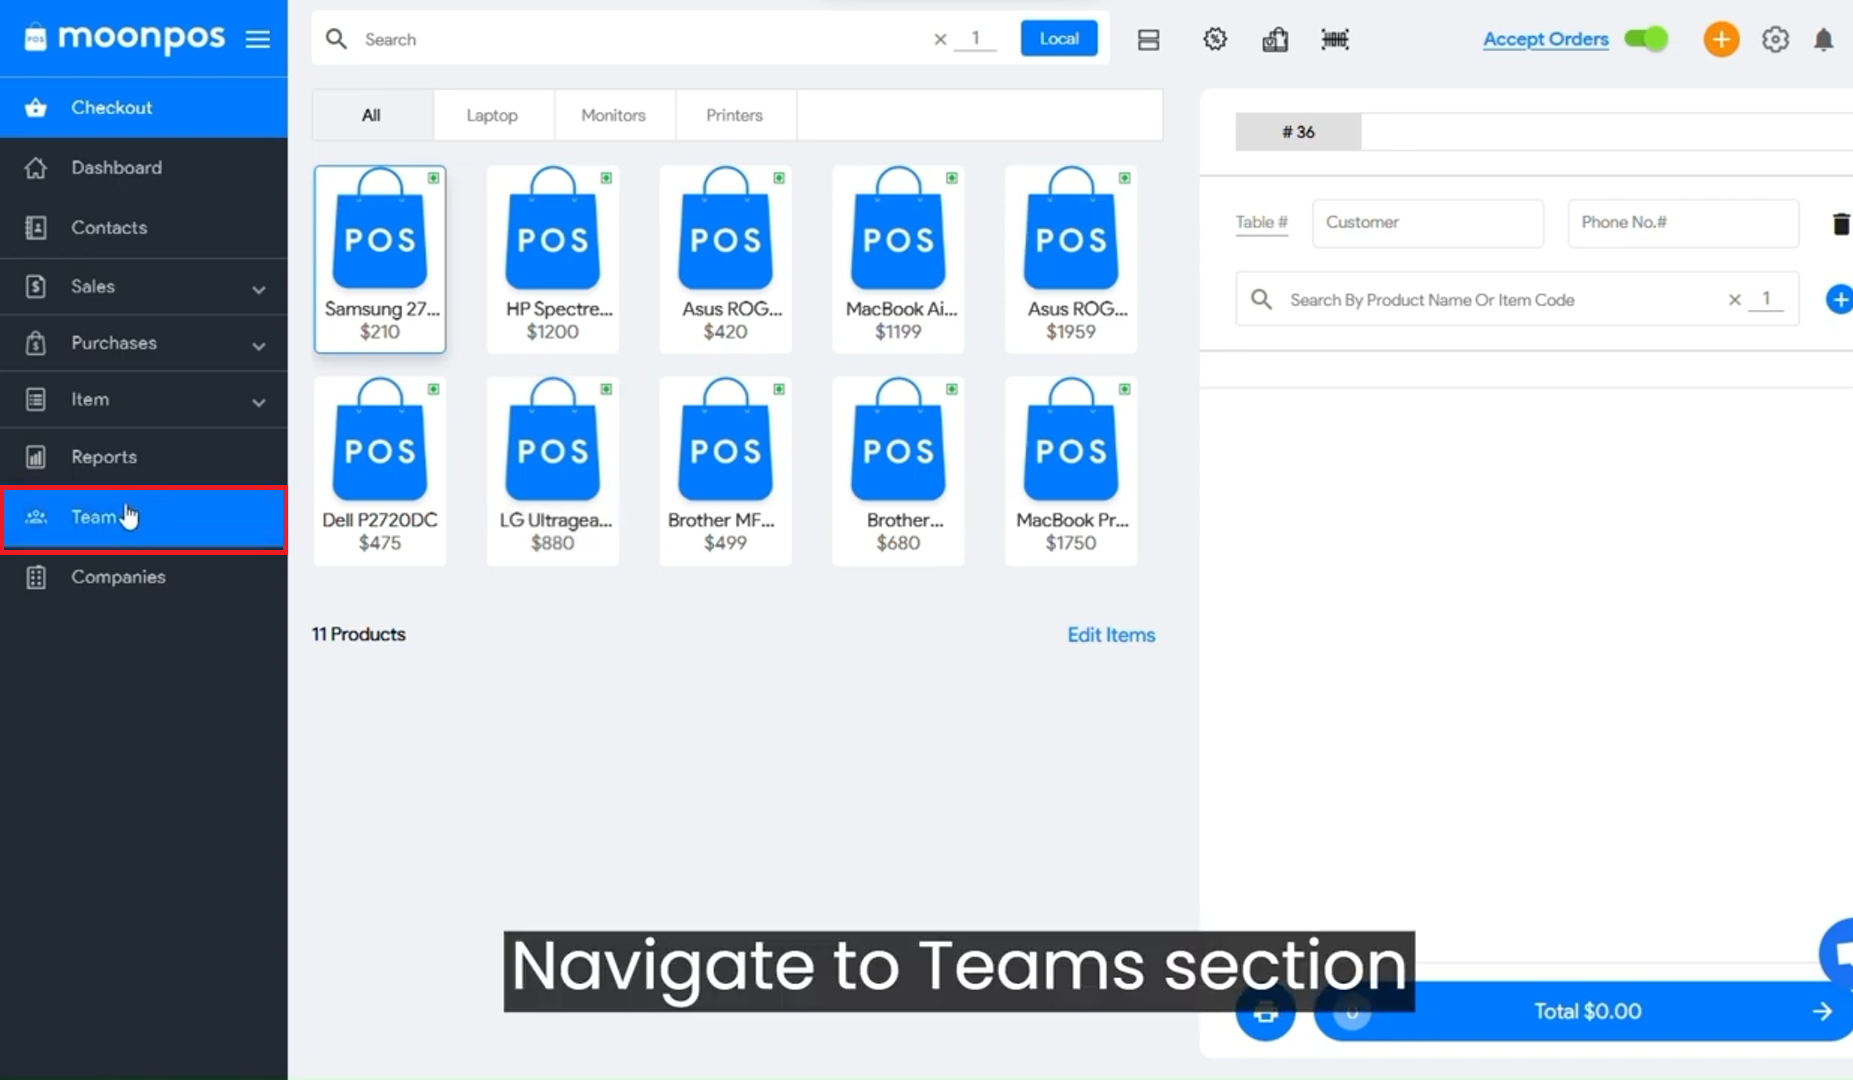Open Dashboard in the sidebar
This screenshot has height=1080, width=1853.
[x=144, y=167]
